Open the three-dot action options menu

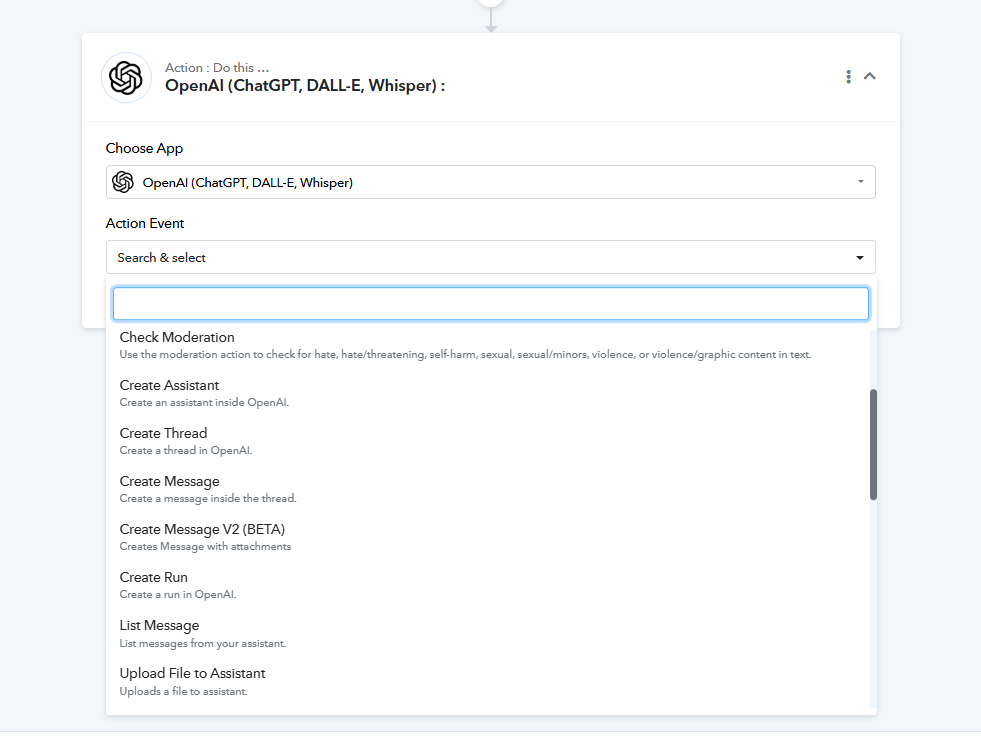tap(848, 77)
